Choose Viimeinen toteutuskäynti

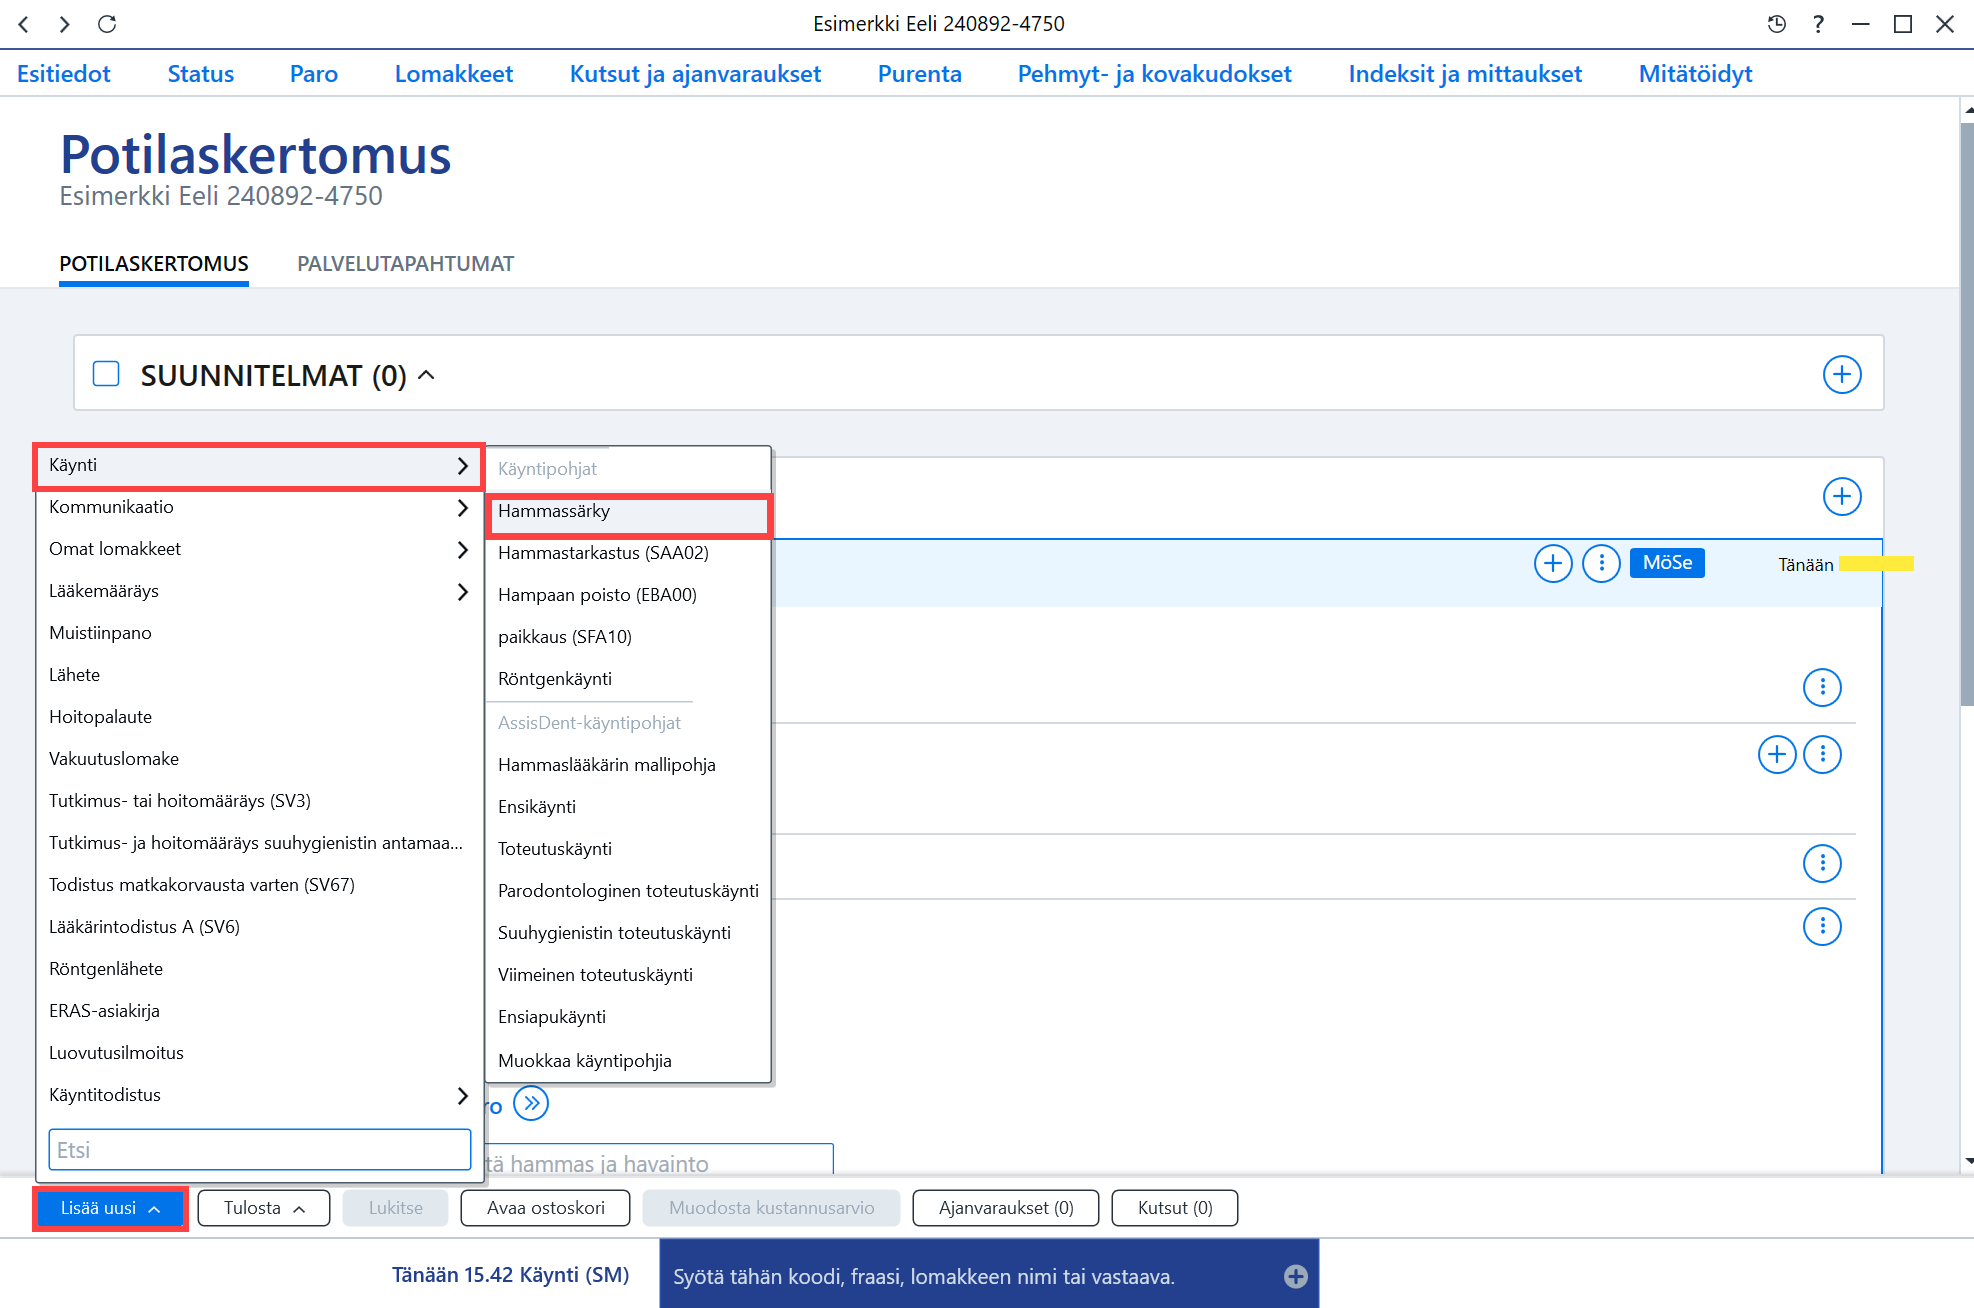(628, 975)
